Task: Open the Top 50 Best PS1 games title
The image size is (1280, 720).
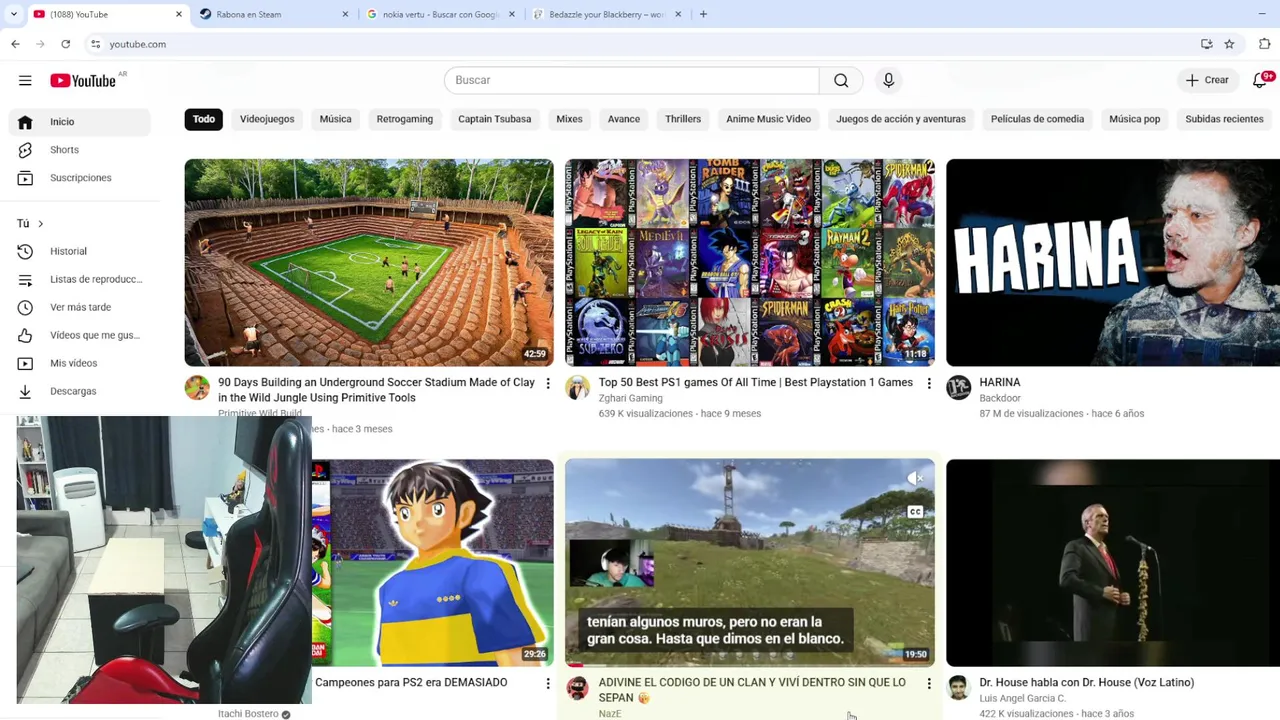Action: click(x=756, y=382)
